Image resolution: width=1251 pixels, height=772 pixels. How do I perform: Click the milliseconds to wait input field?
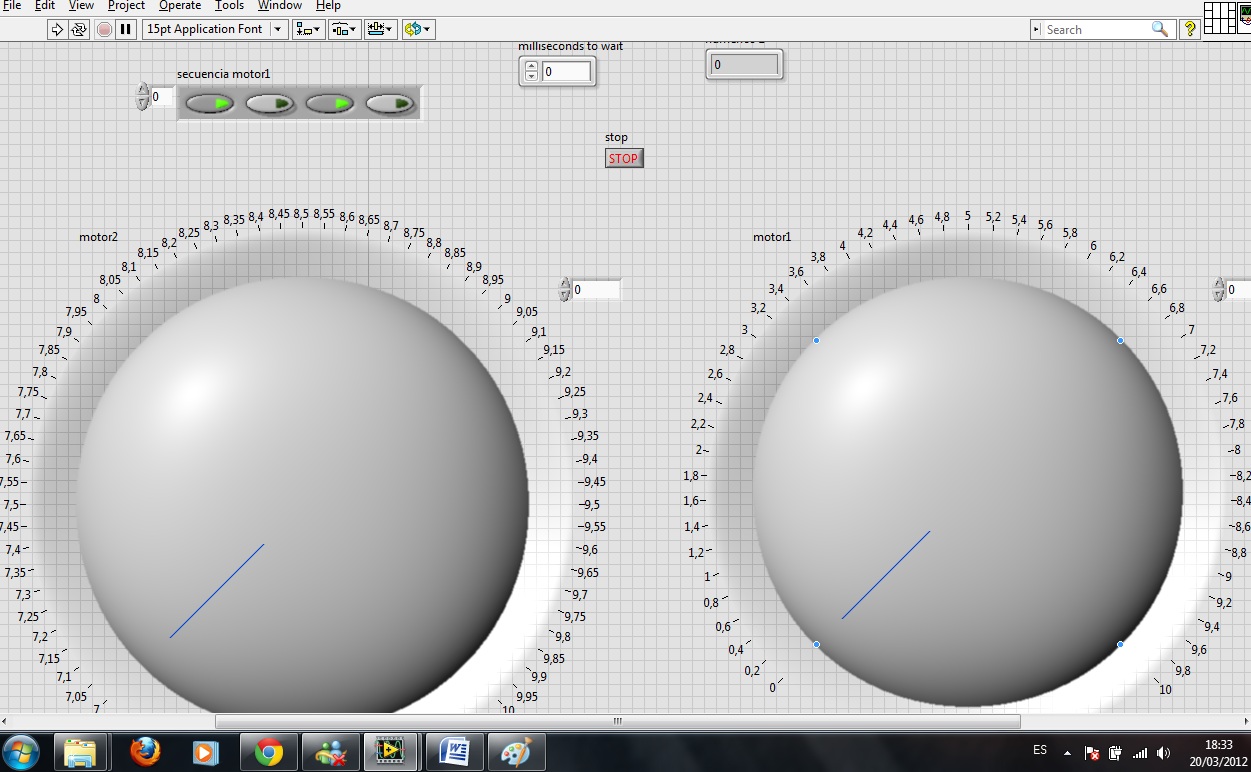coord(566,71)
